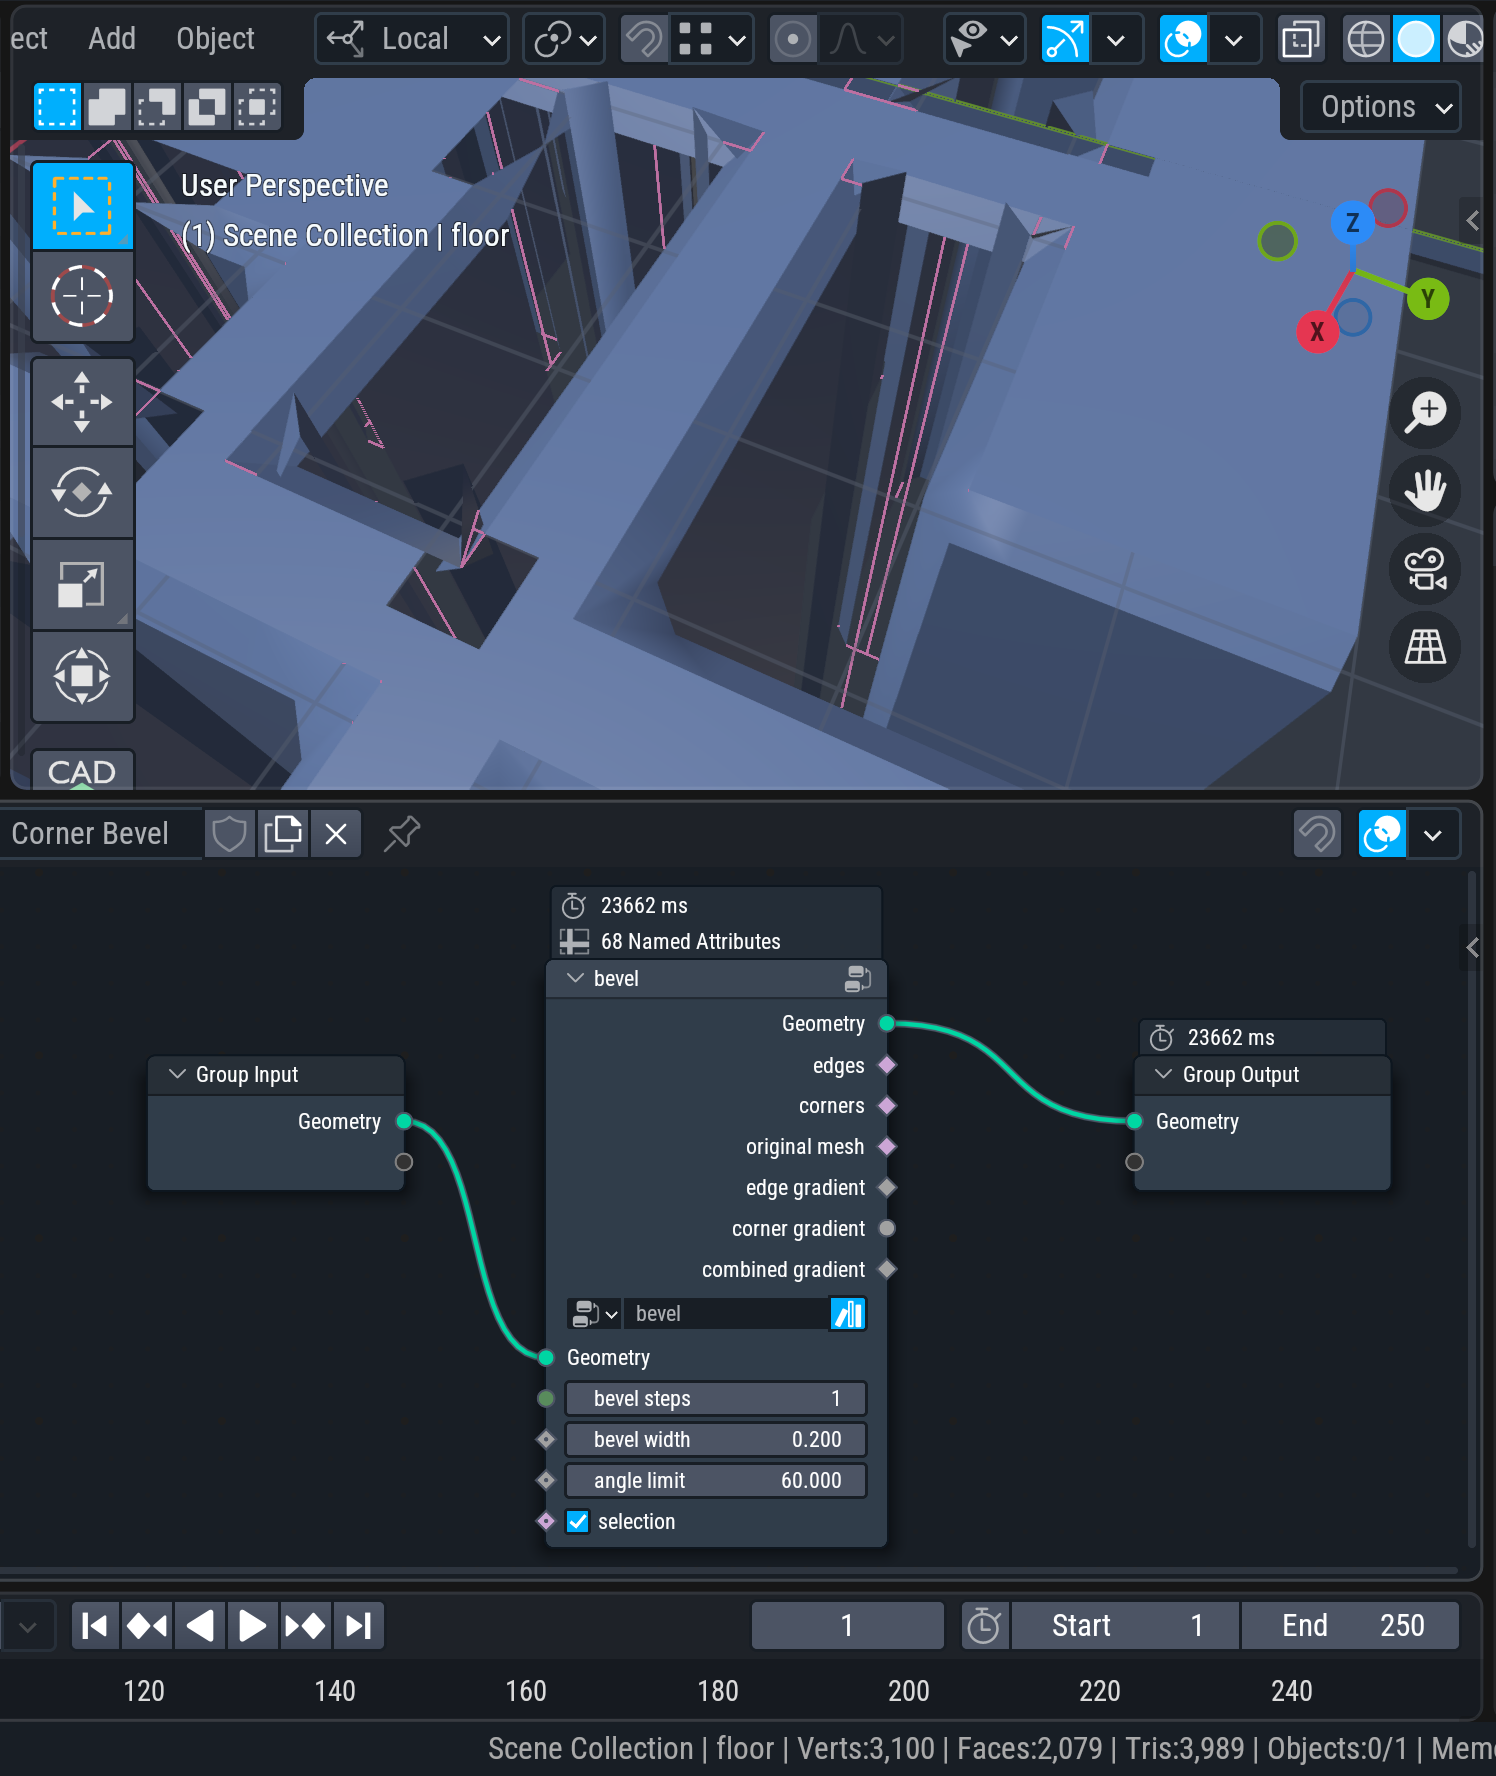Click the X axis on navigation gizmo
Viewport: 1496px width, 1776px height.
pos(1317,331)
